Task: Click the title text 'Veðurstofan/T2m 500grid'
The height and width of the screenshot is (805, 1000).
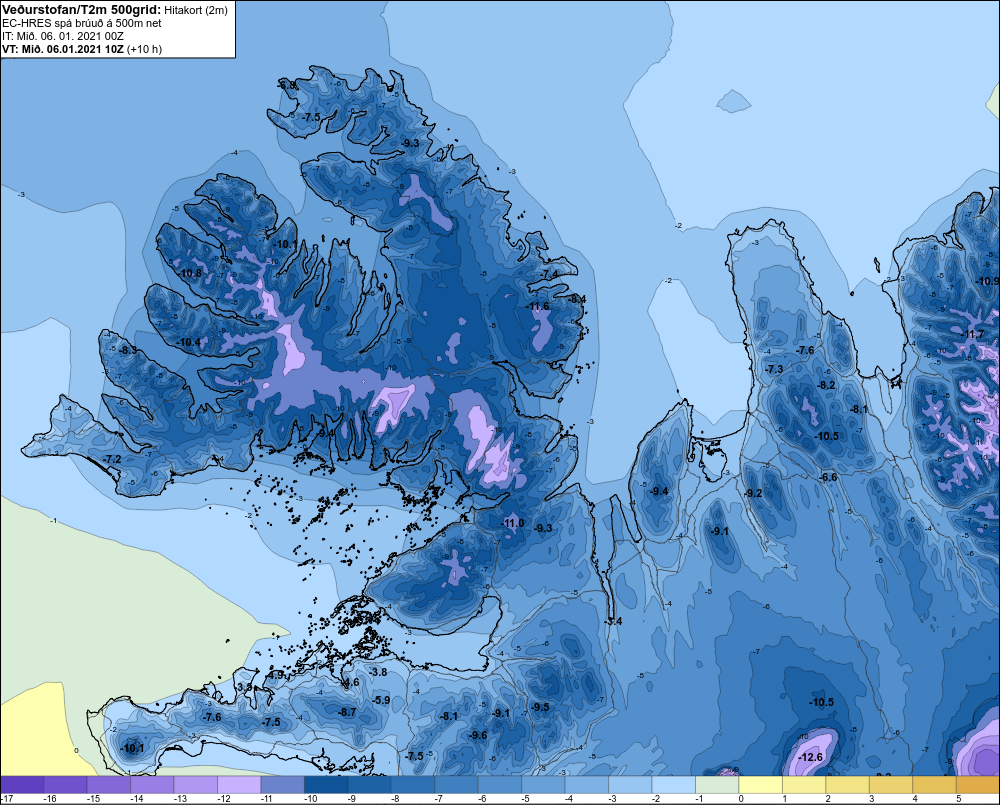Action: [82, 10]
